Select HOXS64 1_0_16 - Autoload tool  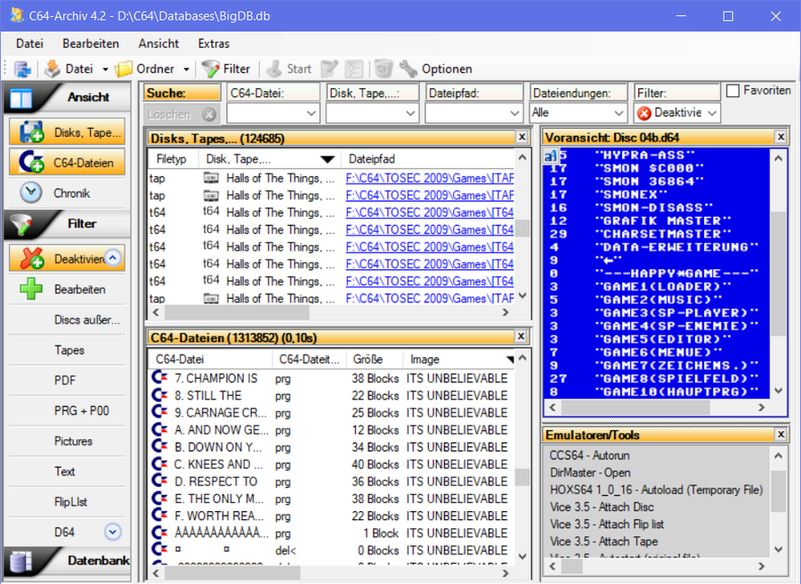point(656,489)
